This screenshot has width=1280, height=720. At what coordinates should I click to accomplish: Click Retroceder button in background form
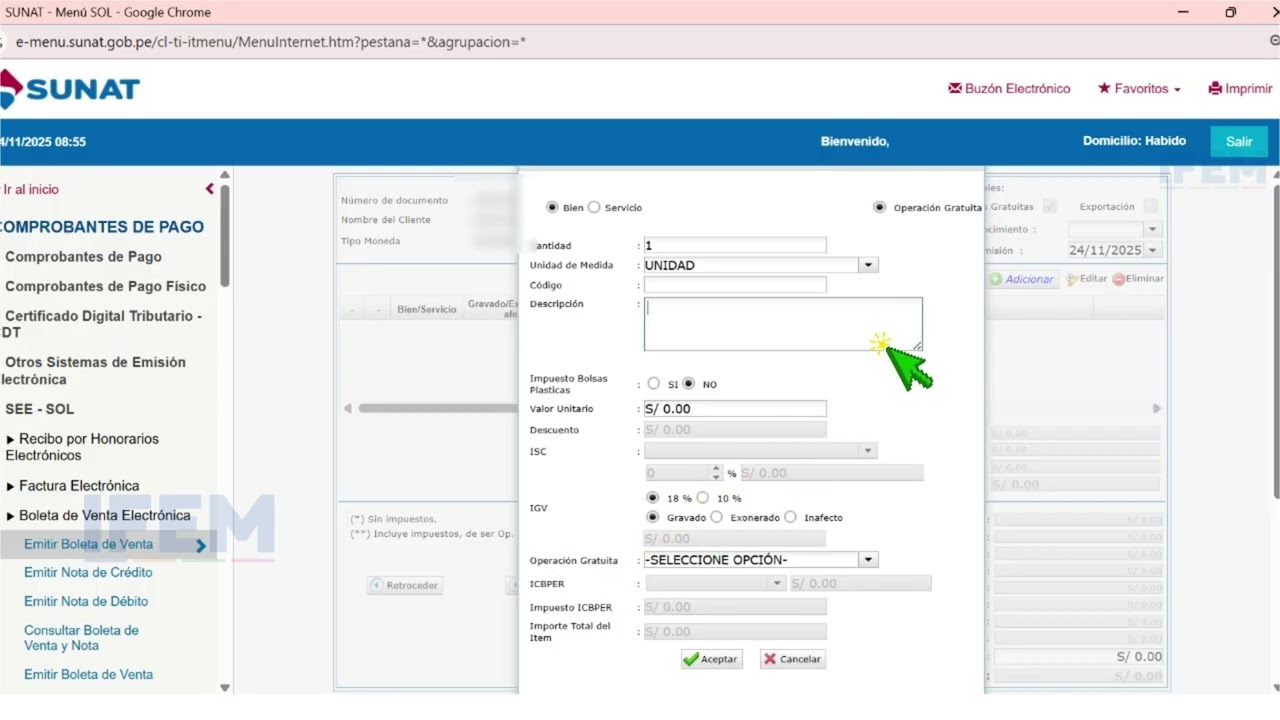[x=405, y=585]
